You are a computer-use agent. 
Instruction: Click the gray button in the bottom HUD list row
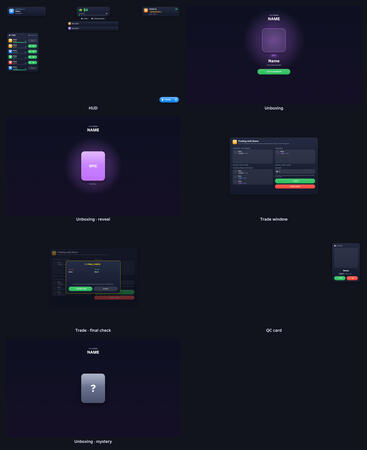pos(33,68)
